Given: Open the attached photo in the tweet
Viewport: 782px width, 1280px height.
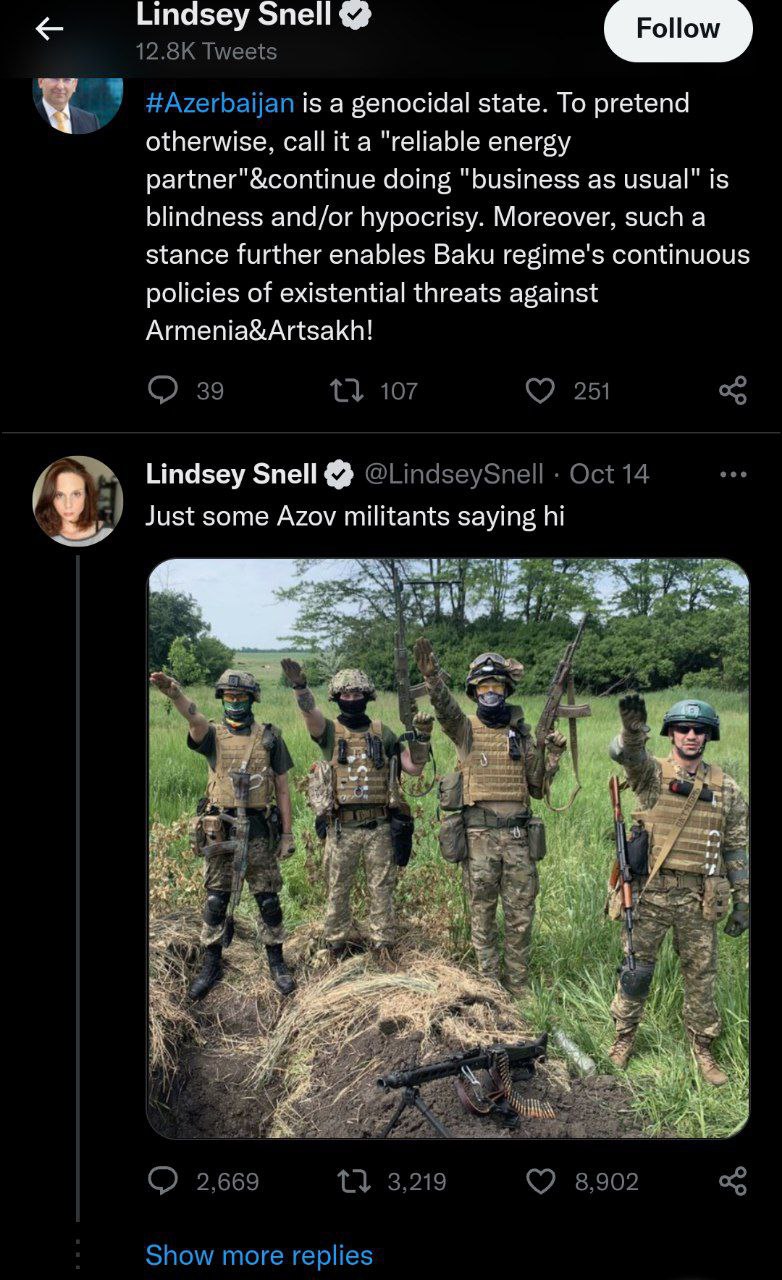Looking at the screenshot, I should [x=448, y=848].
